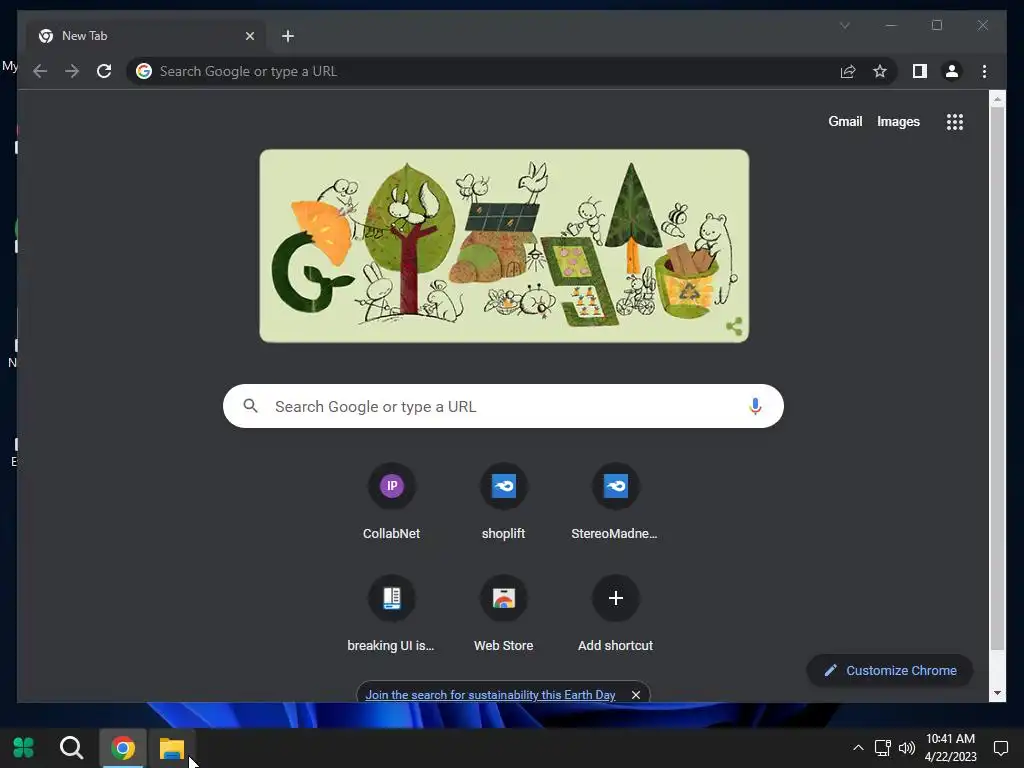
Task: Open the breaking UI is... shortcut
Action: click(x=391, y=612)
